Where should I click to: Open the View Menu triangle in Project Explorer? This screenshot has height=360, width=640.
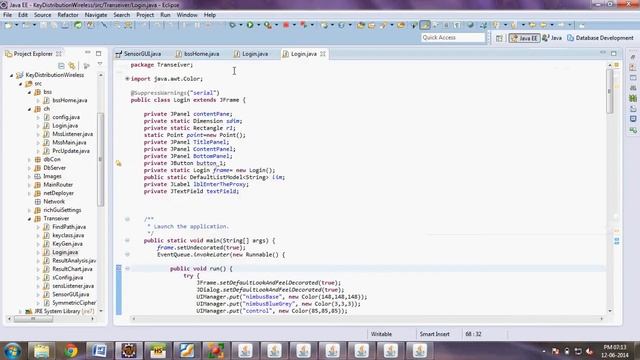point(100,65)
